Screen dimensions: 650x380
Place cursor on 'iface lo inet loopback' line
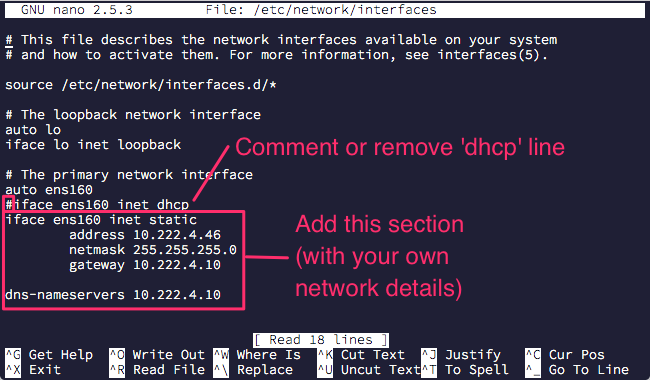coord(93,145)
